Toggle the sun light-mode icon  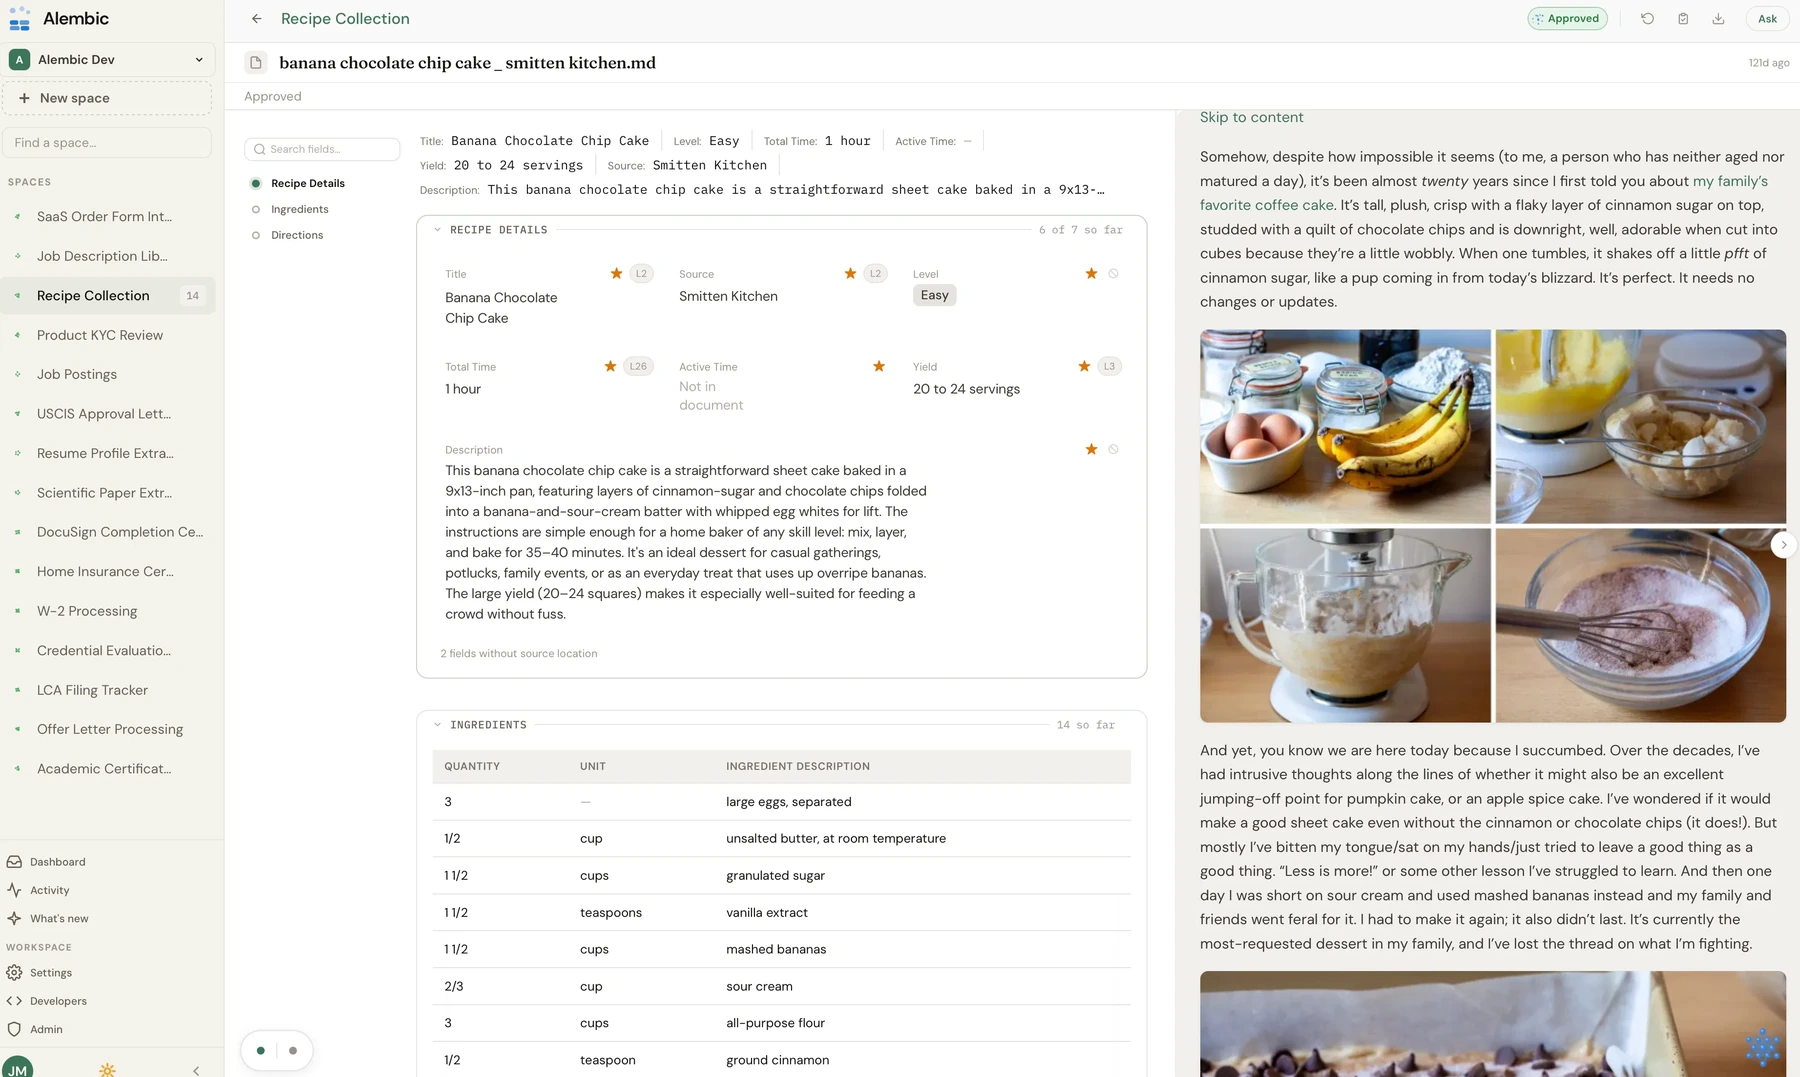[x=107, y=1069]
